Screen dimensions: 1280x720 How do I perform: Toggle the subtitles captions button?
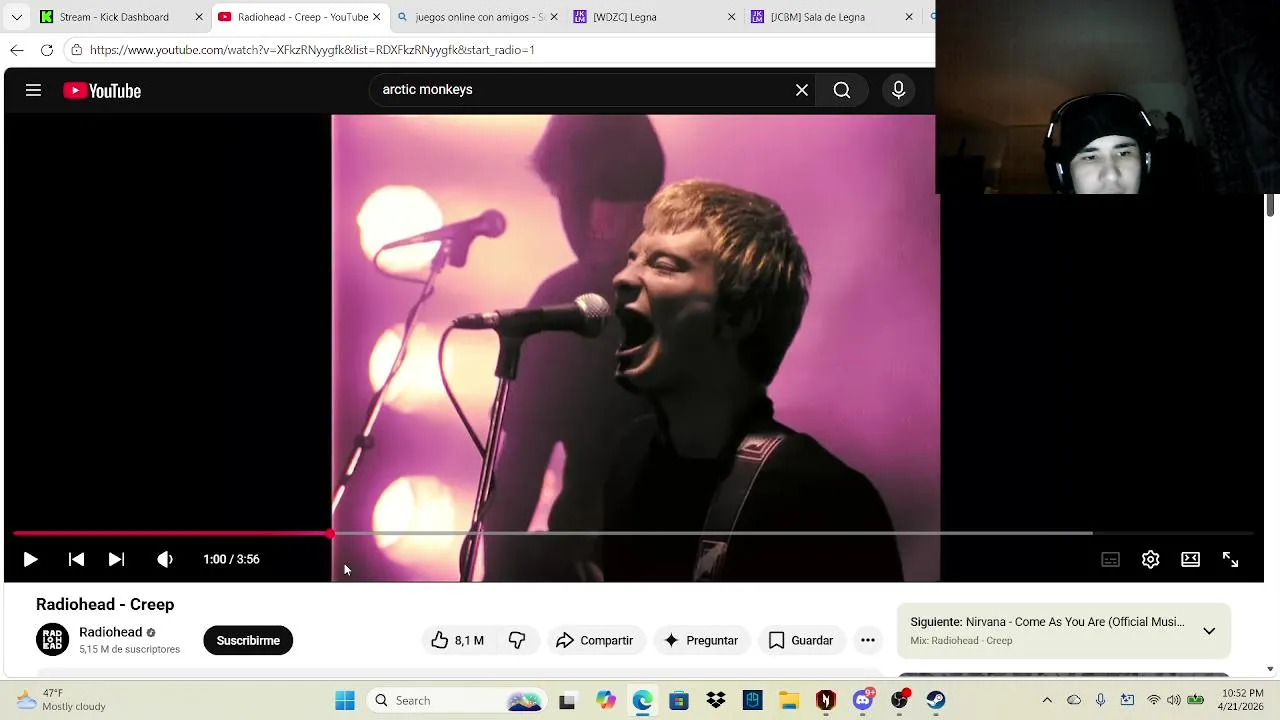1110,560
